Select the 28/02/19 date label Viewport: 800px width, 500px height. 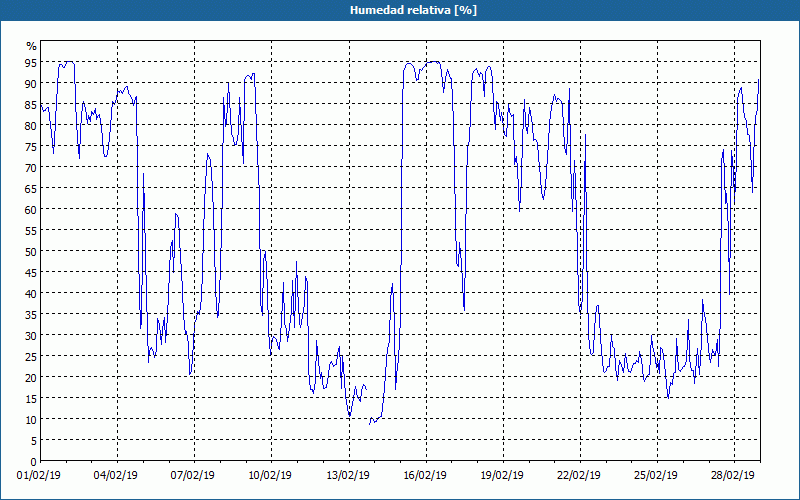(733, 476)
